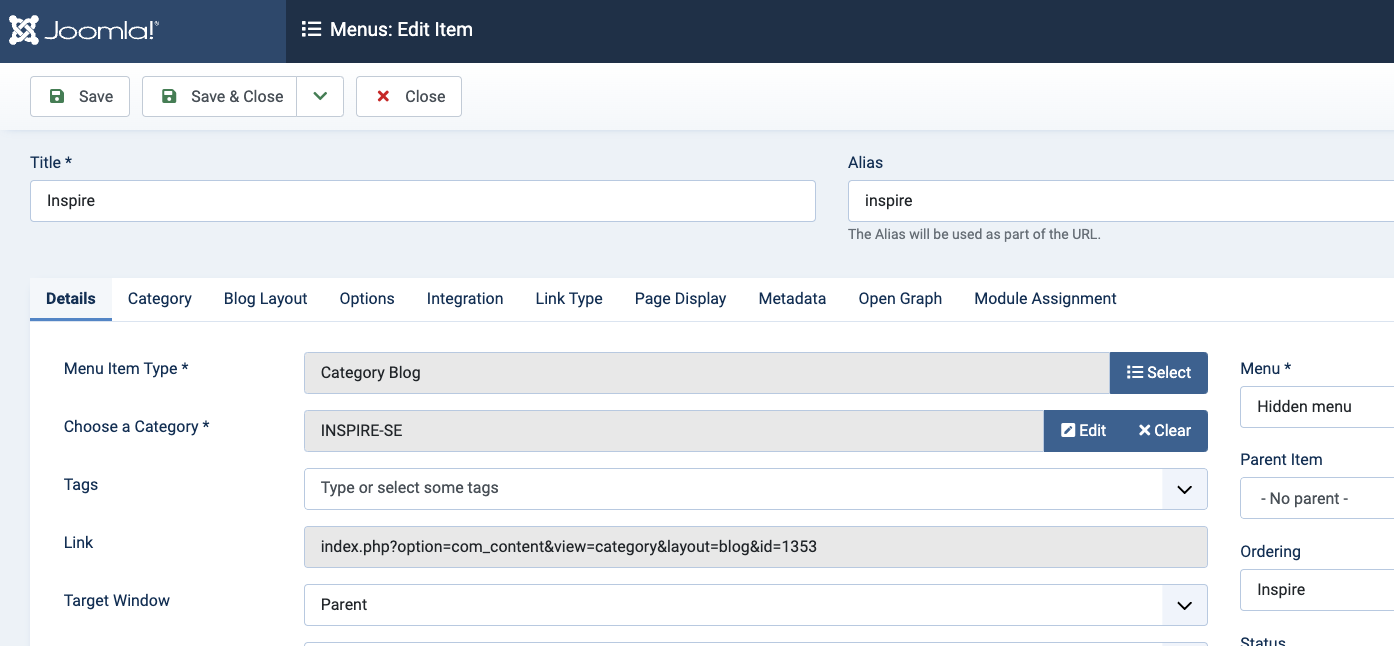
Task: Click into the Title input field
Action: tap(423, 201)
